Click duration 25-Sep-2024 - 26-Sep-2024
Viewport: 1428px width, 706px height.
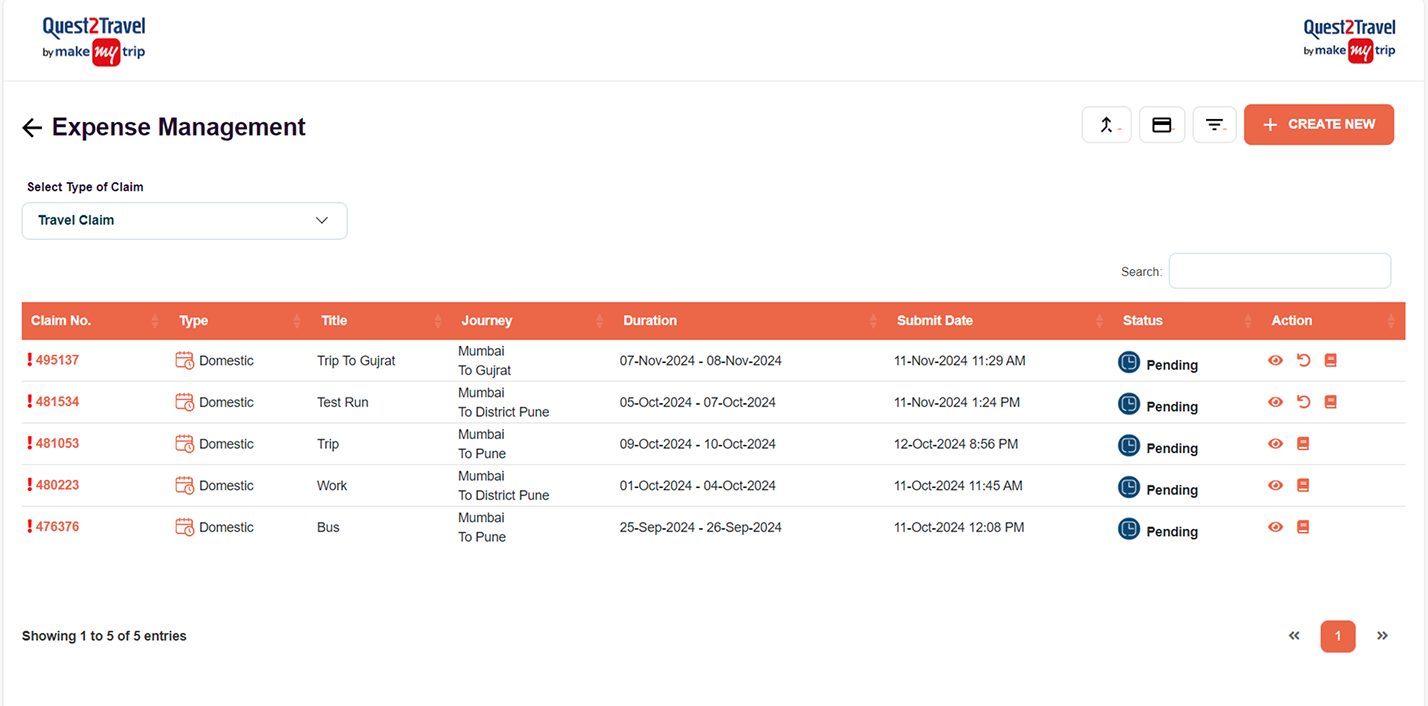point(701,527)
